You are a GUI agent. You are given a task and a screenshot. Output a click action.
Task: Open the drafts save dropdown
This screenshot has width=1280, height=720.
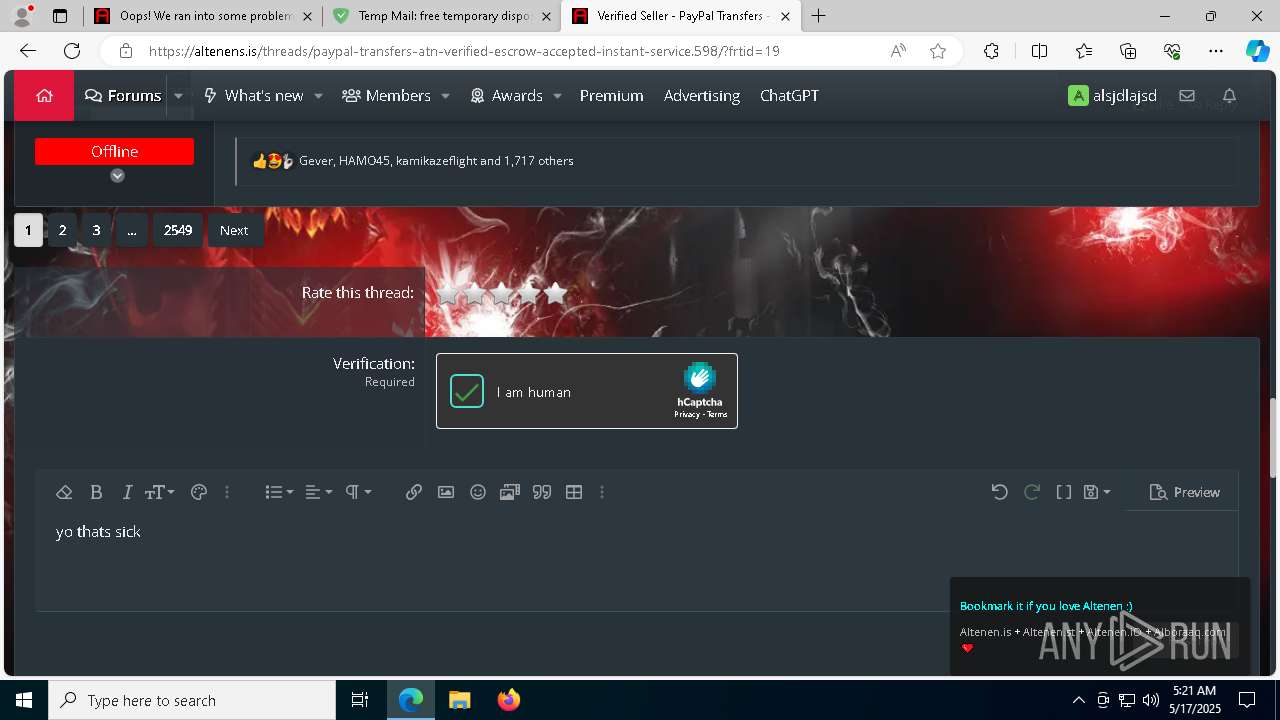tap(1098, 492)
